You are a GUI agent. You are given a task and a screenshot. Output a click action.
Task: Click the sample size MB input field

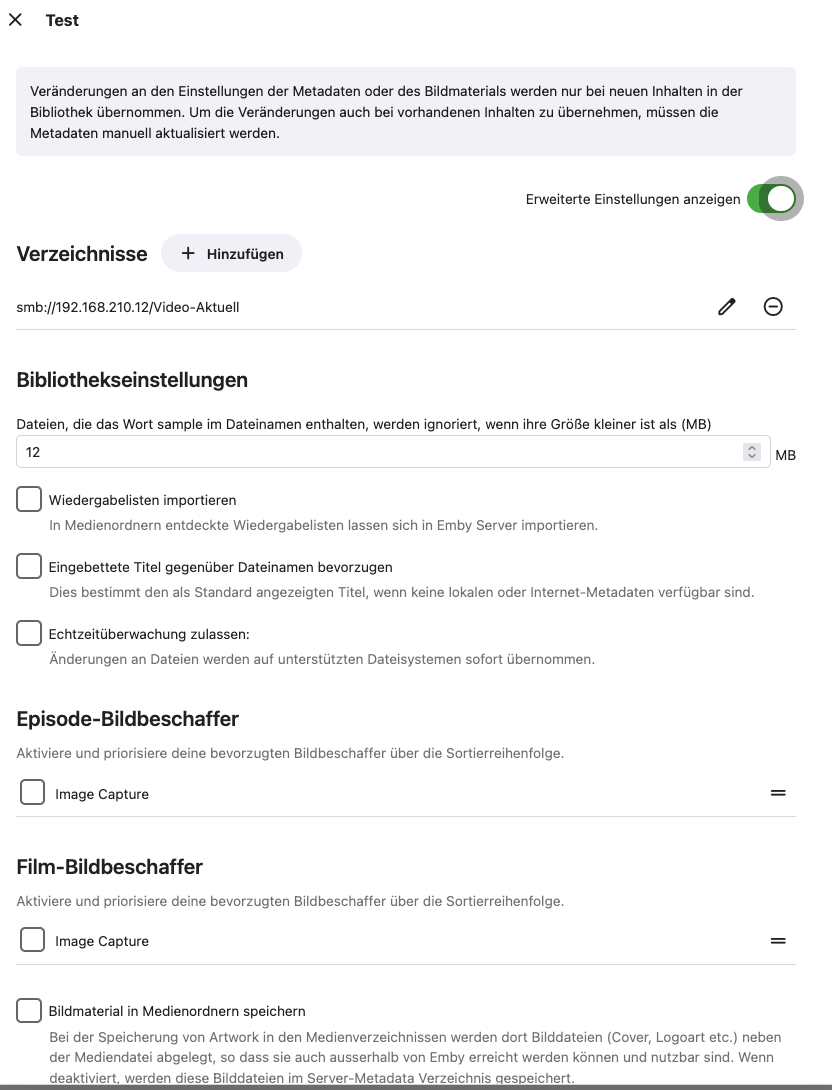[380, 452]
